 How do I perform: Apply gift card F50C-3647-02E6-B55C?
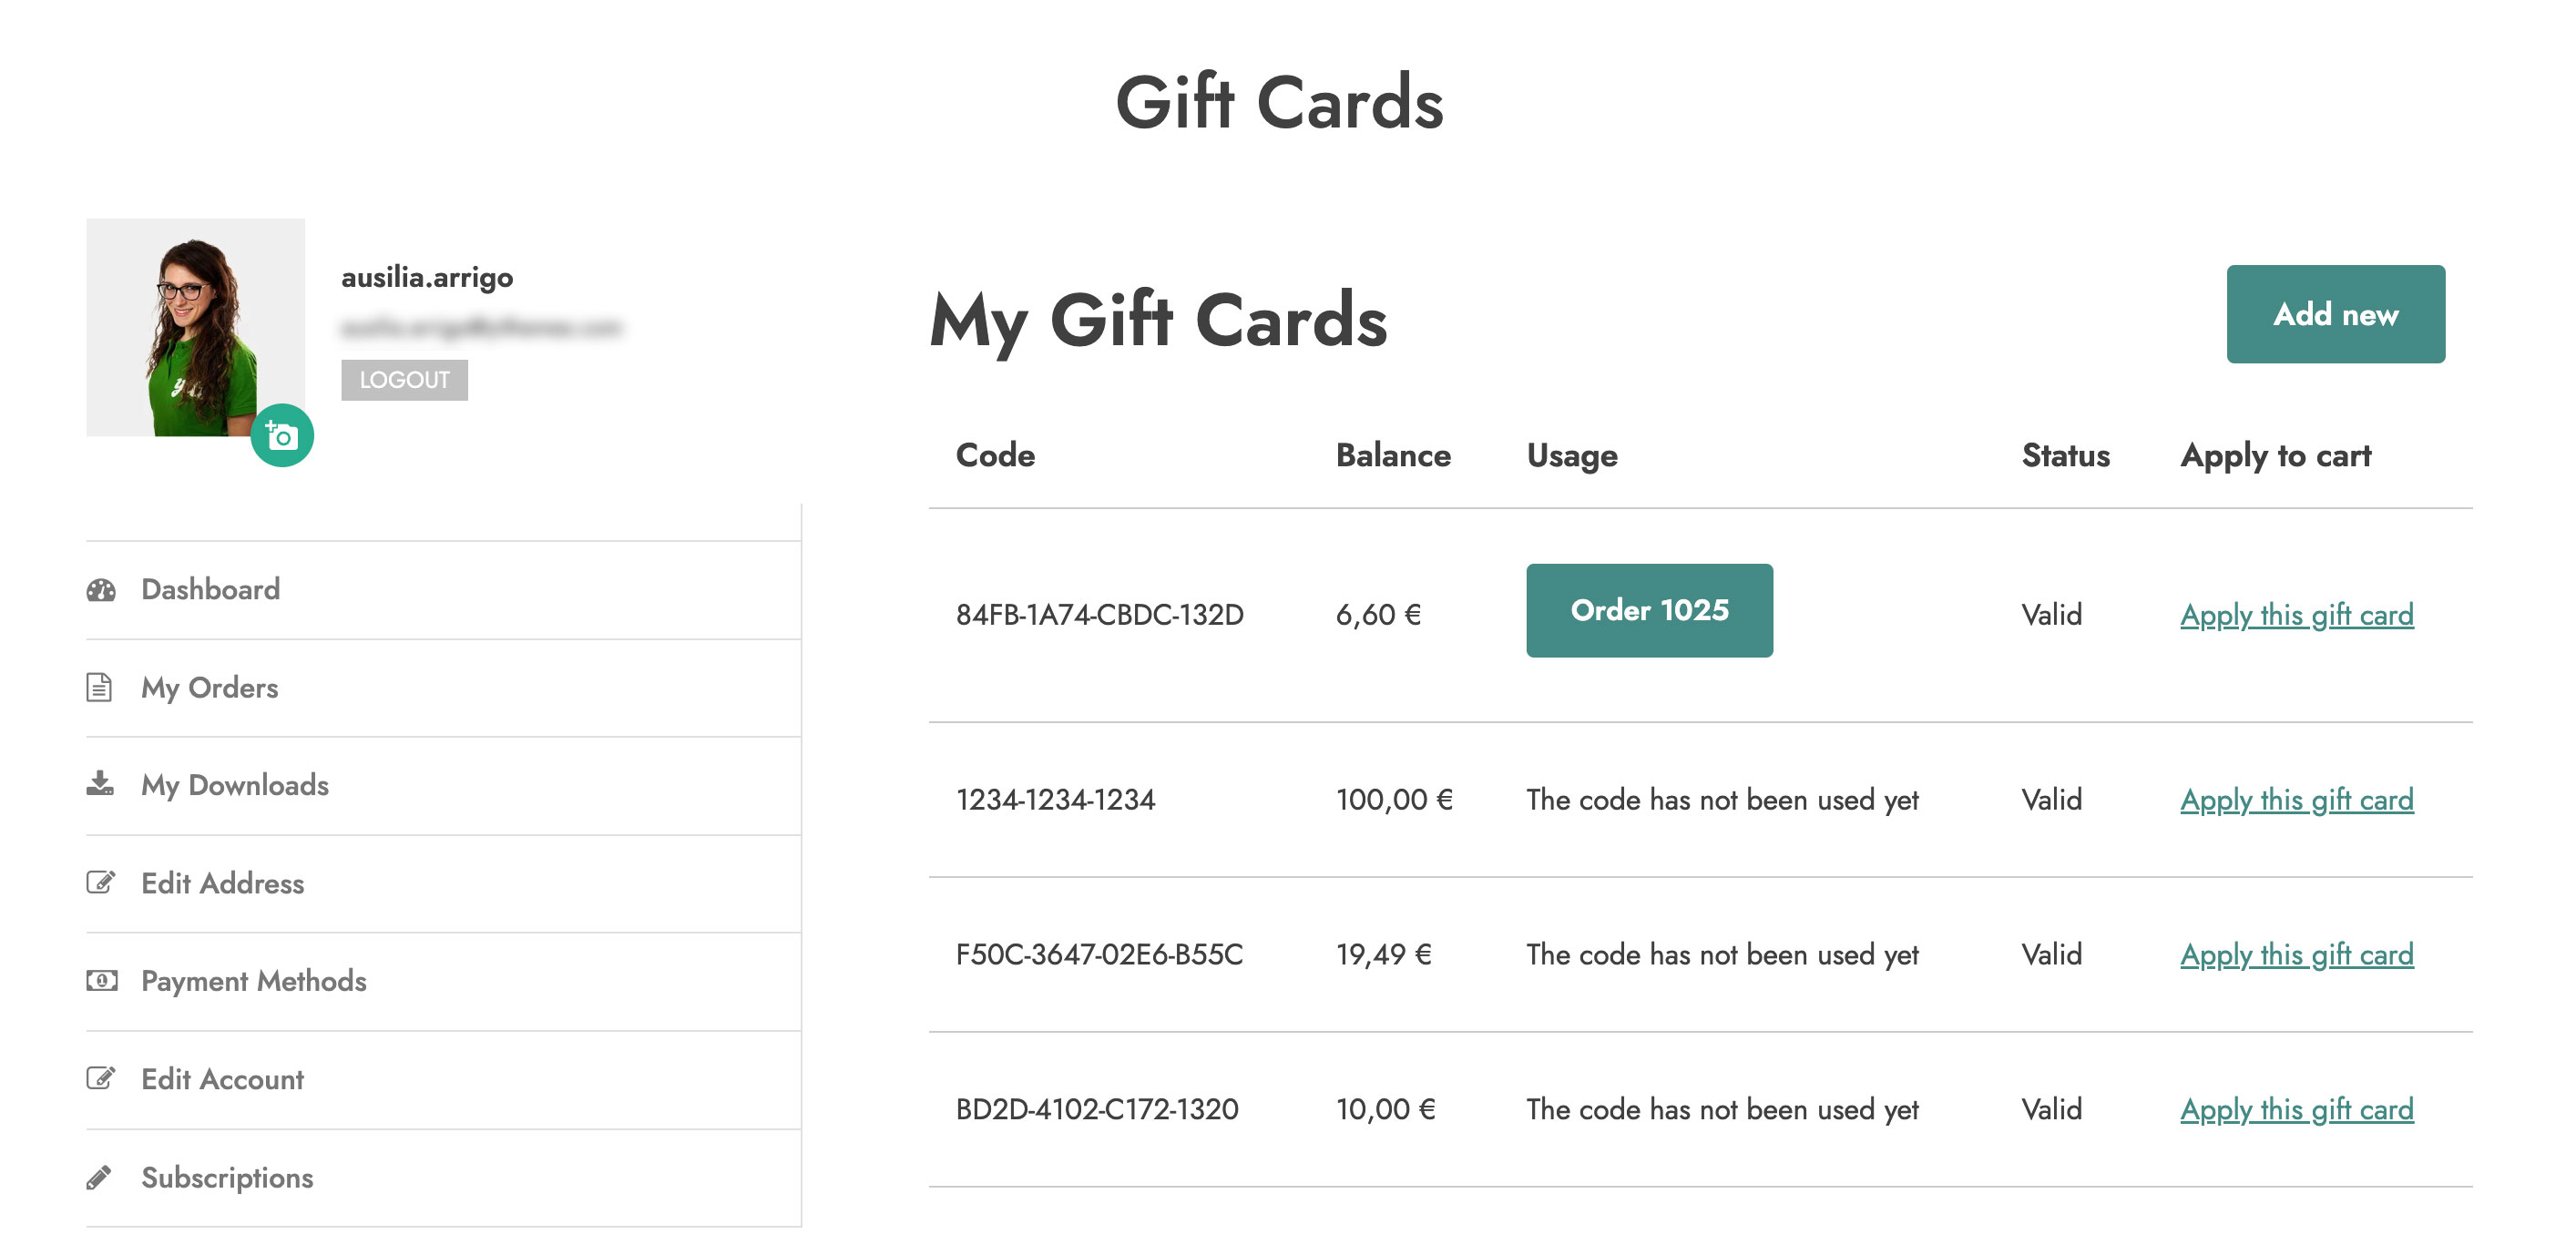point(2296,954)
